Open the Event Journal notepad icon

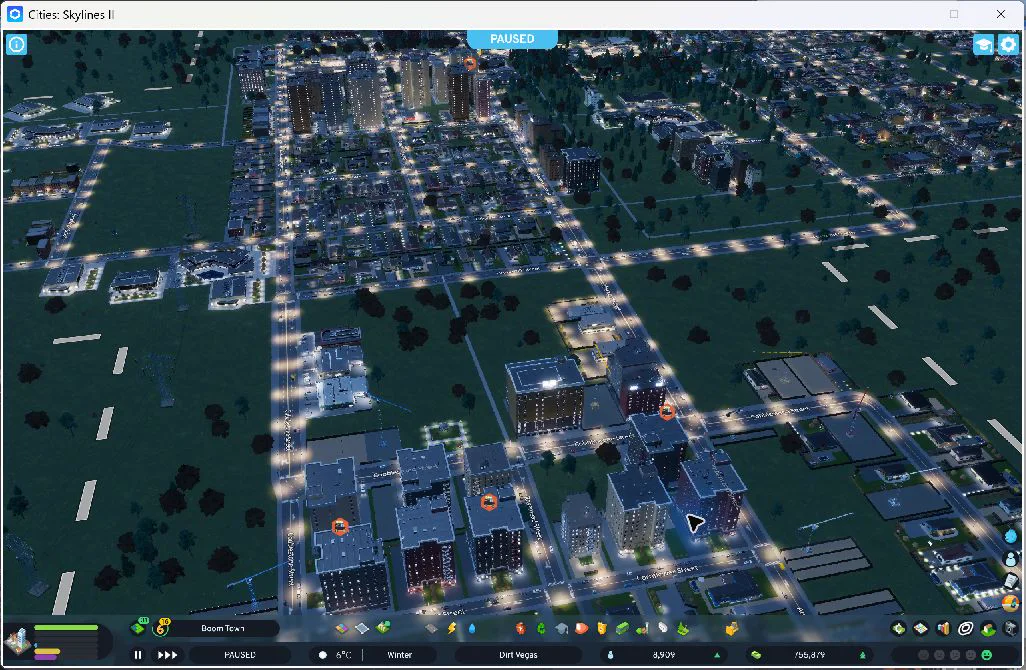point(1012,580)
